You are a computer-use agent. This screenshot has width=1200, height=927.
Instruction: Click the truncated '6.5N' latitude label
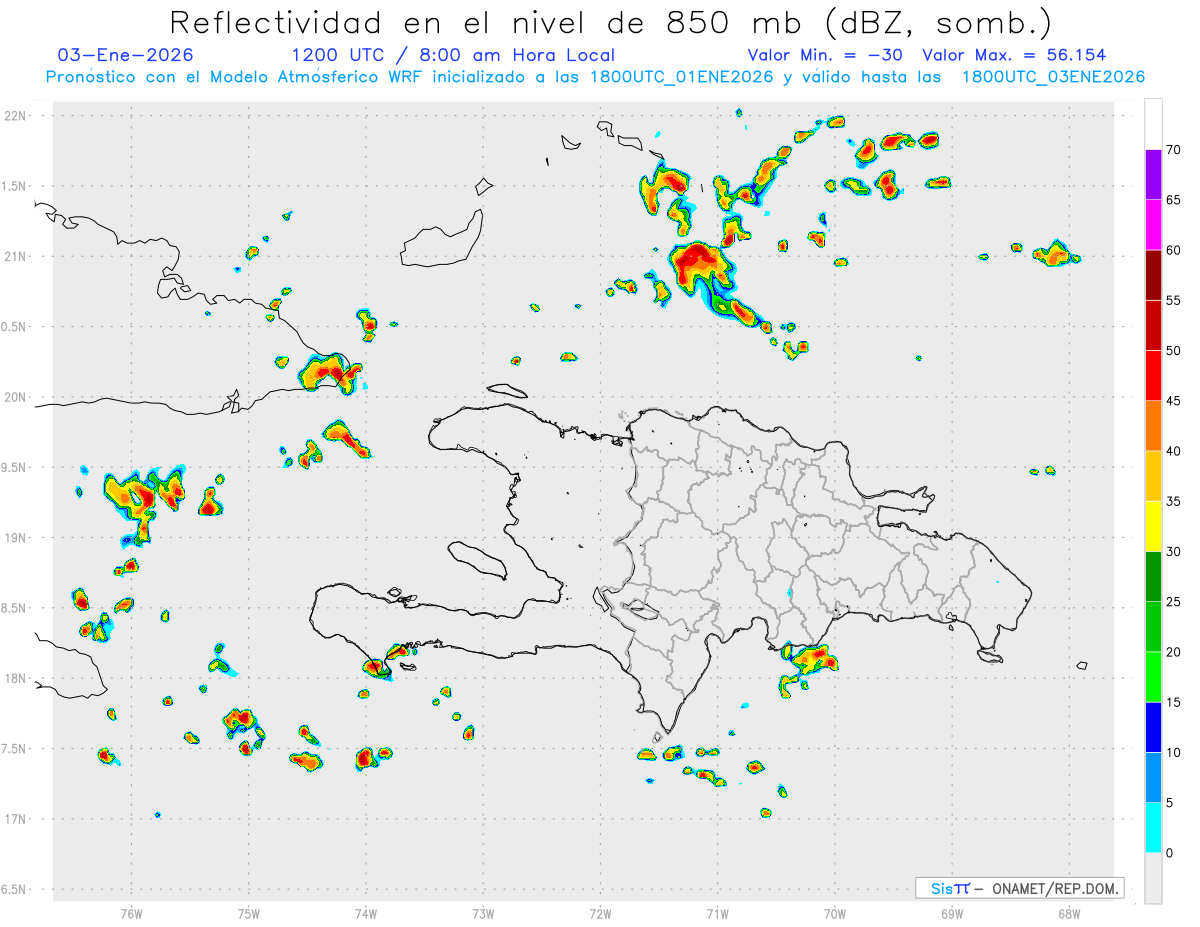tap(15, 889)
